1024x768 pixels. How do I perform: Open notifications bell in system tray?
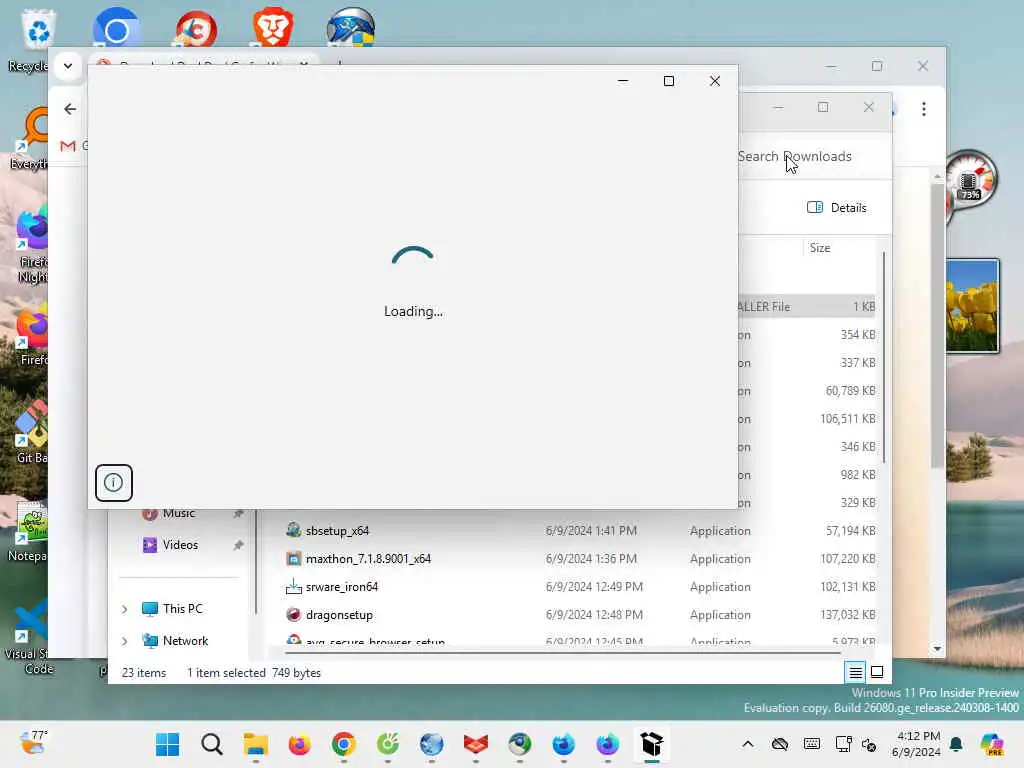click(956, 744)
